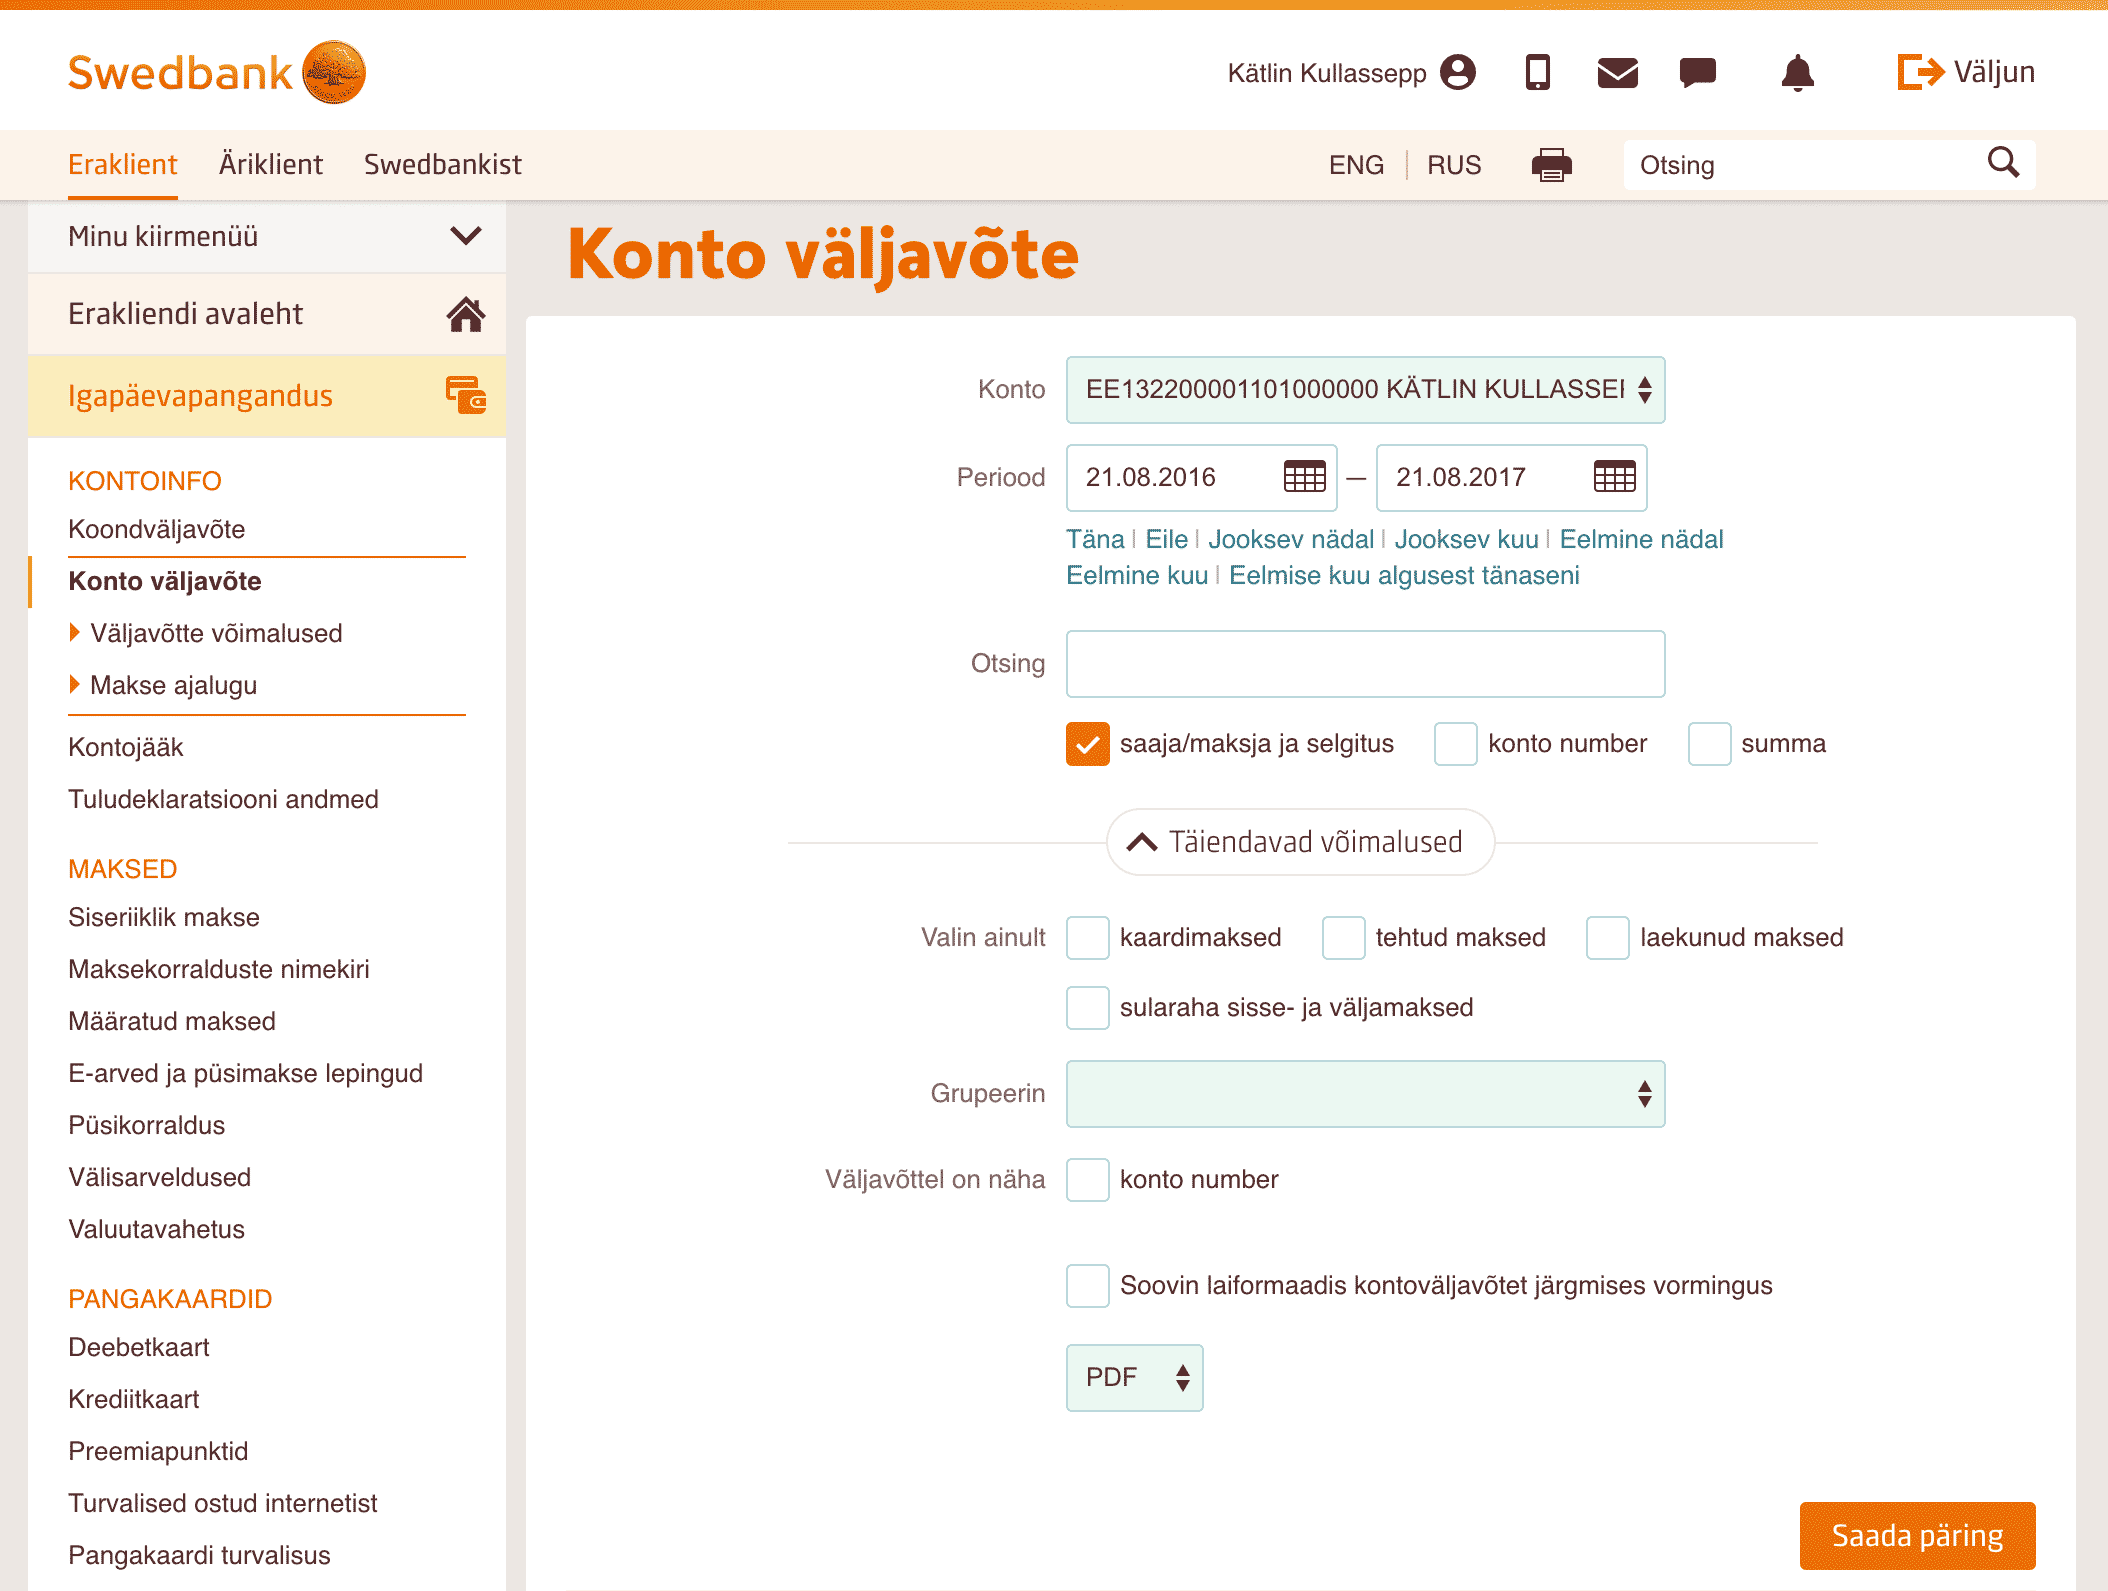Open user profile icon next to Kätlin Kullassepp
2108x1591 pixels.
tap(1458, 72)
